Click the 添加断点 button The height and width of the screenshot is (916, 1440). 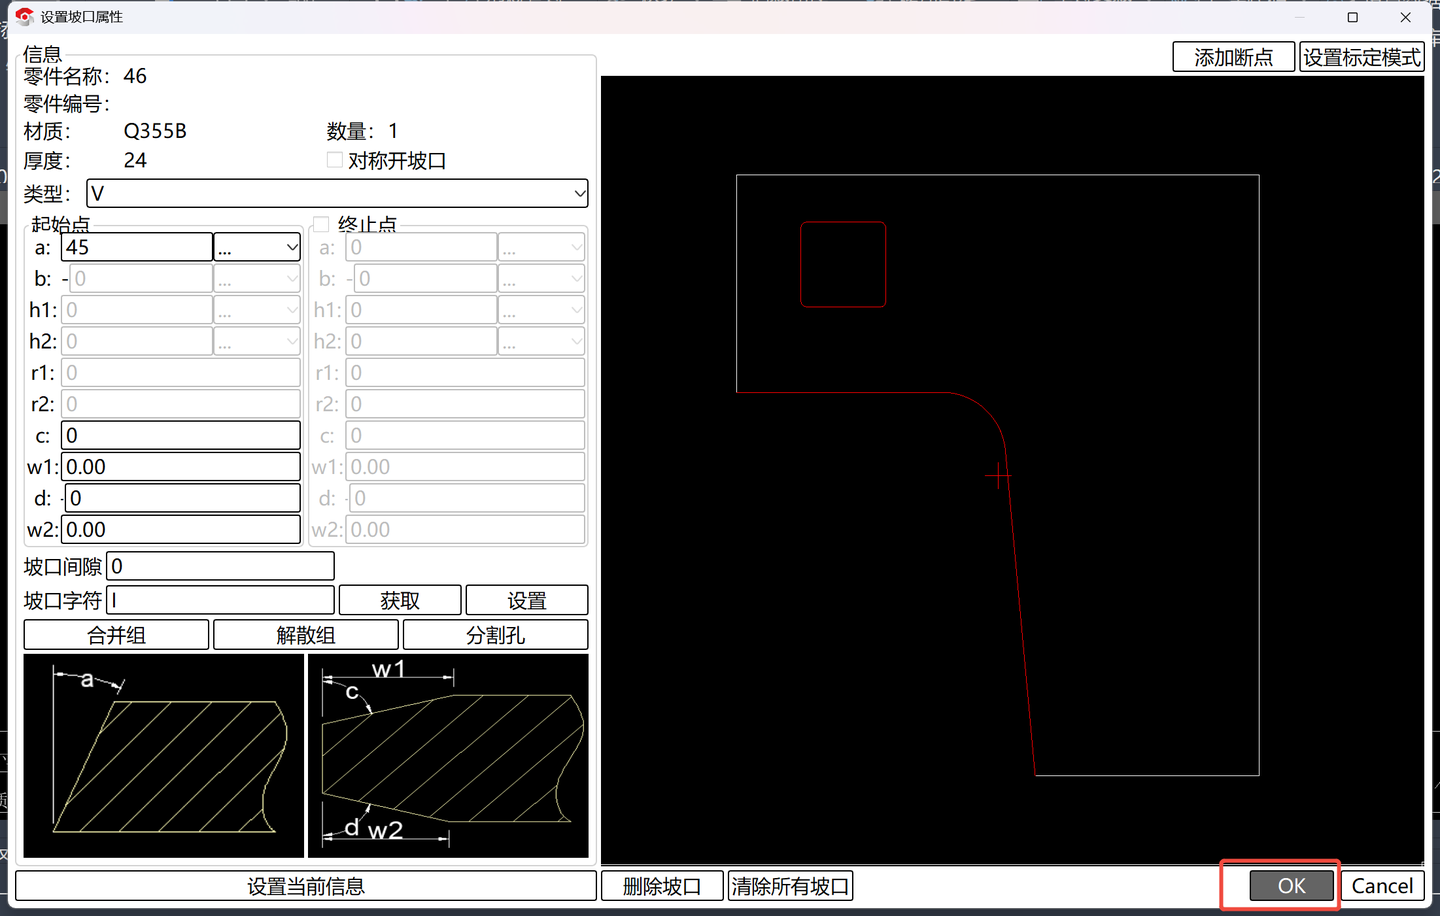point(1234,57)
